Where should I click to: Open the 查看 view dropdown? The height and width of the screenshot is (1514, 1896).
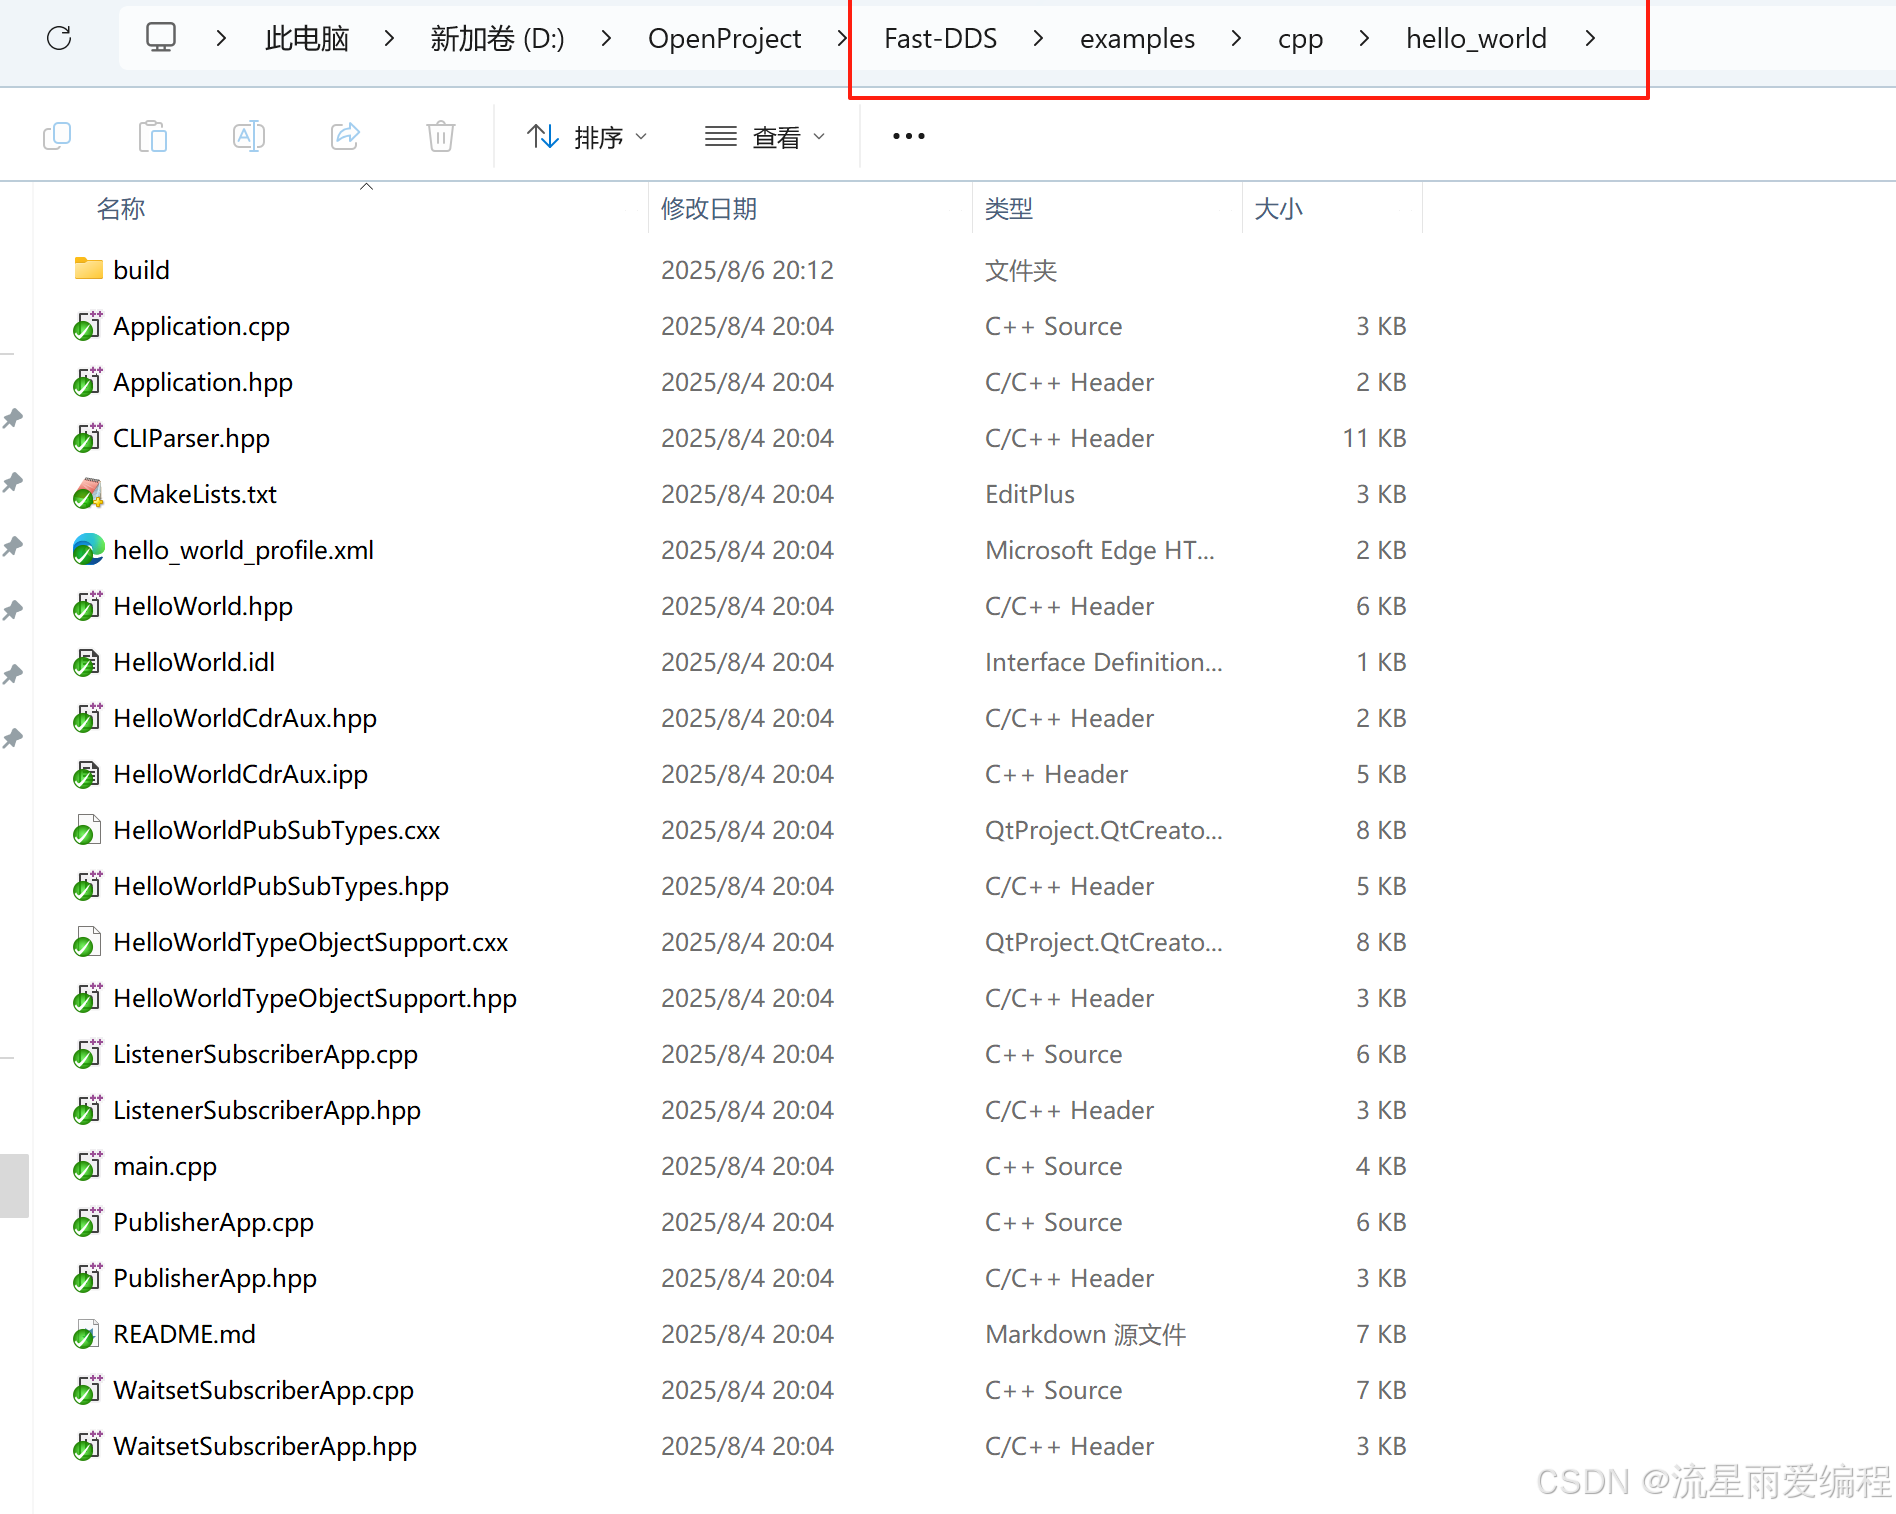(765, 137)
